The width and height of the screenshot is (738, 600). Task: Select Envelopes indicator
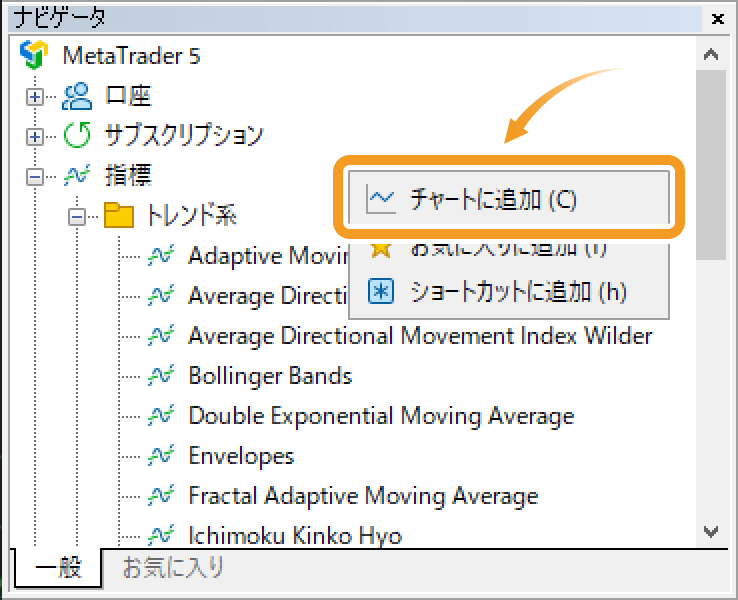pyautogui.click(x=241, y=456)
